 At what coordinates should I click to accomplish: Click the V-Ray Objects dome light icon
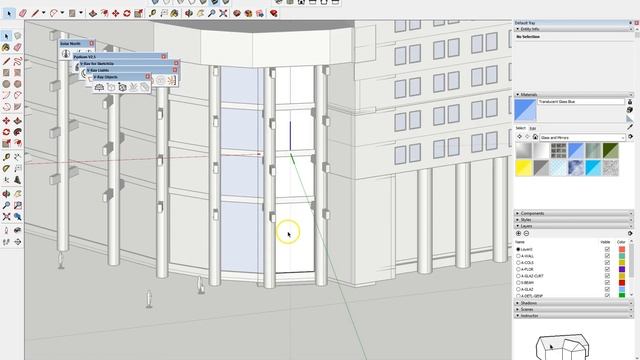(100, 87)
